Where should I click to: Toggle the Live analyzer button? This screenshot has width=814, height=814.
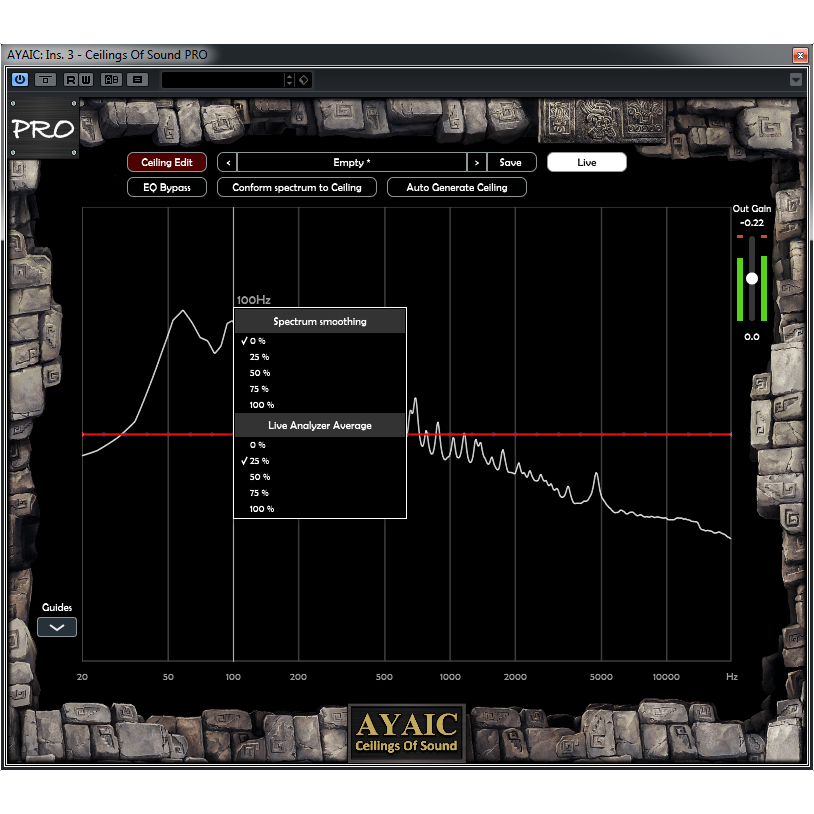click(586, 162)
